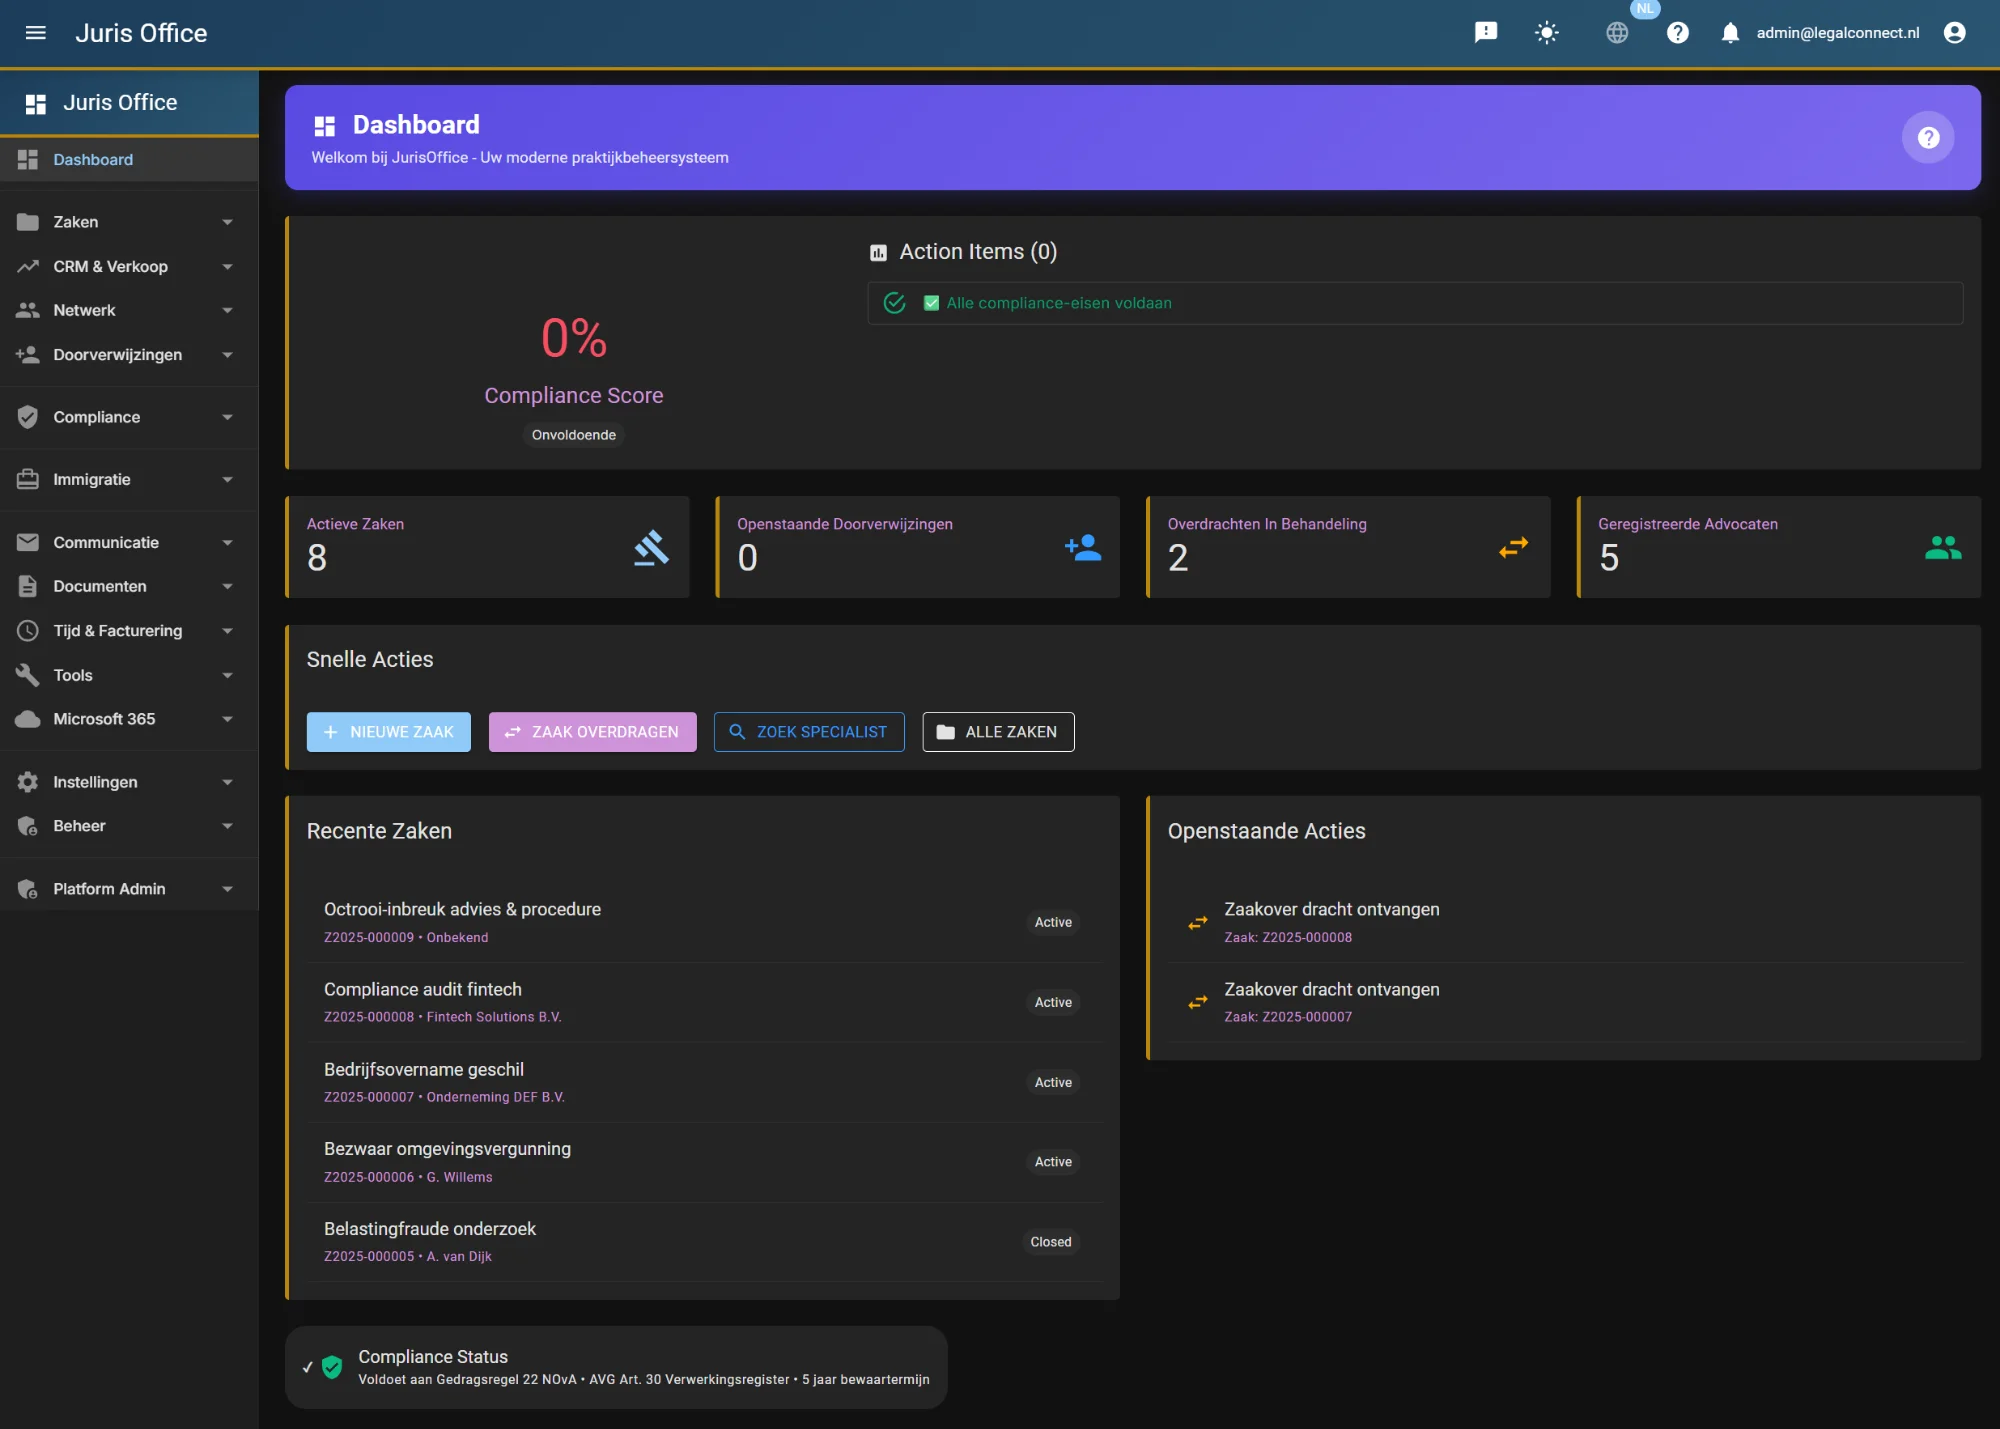Open the Octrooi-inbreuk advies & procedure case
2000x1429 pixels.
[x=462, y=910]
